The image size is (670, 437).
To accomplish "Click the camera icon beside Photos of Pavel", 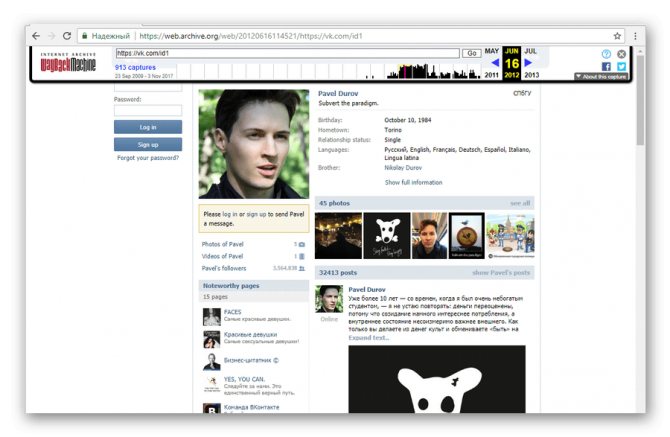I will [302, 244].
